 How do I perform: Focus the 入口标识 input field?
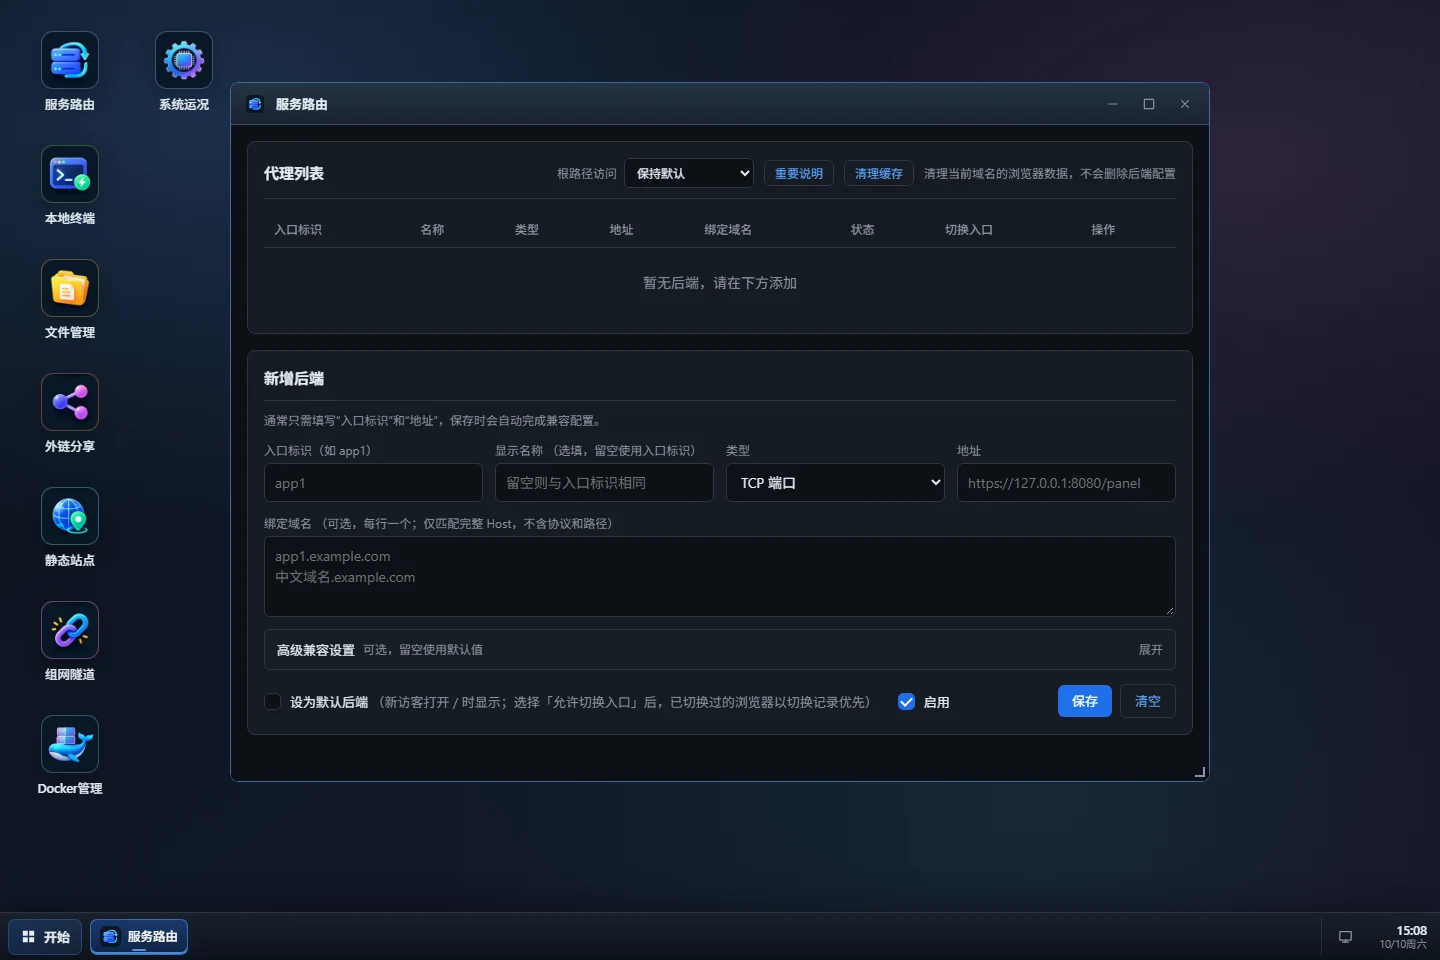(373, 482)
